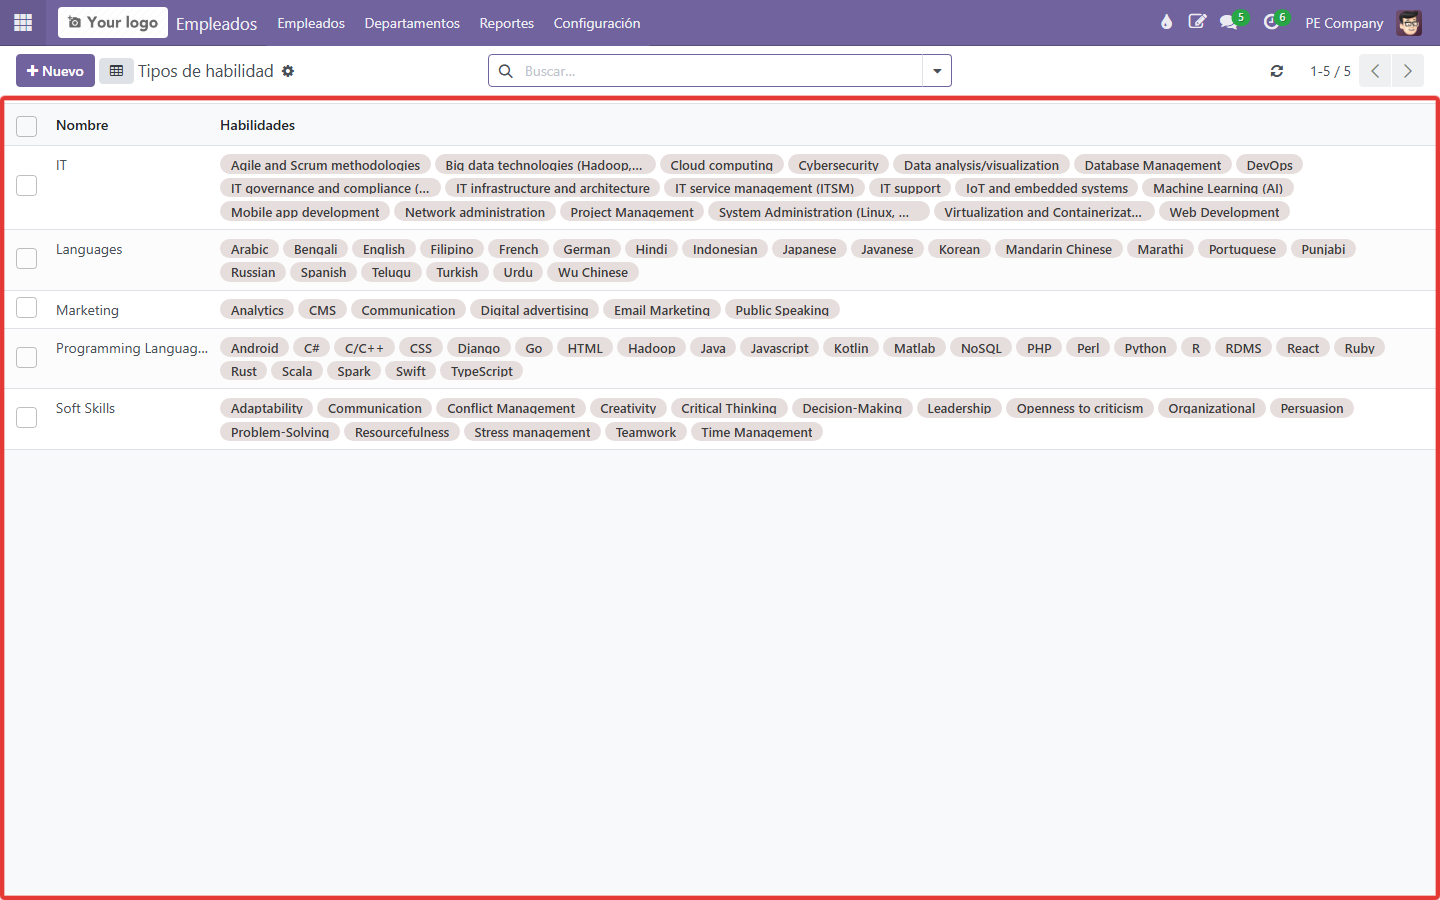Image resolution: width=1440 pixels, height=900 pixels.
Task: Click the user avatar picture
Action: point(1409,23)
